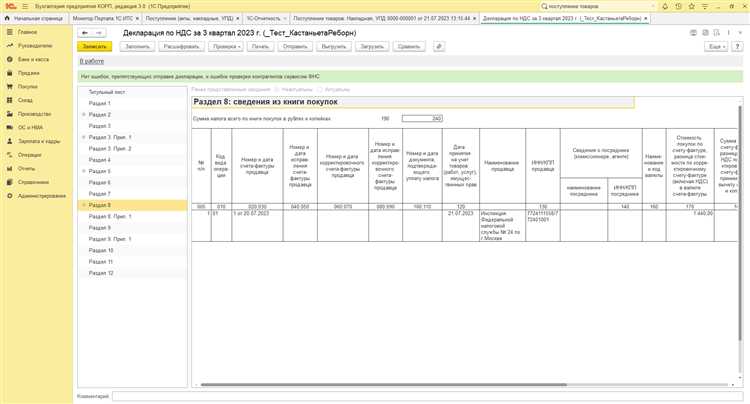Switch to Монитор Портала 1С:ИТС tab
The height and width of the screenshot is (404, 750).
(100, 18)
